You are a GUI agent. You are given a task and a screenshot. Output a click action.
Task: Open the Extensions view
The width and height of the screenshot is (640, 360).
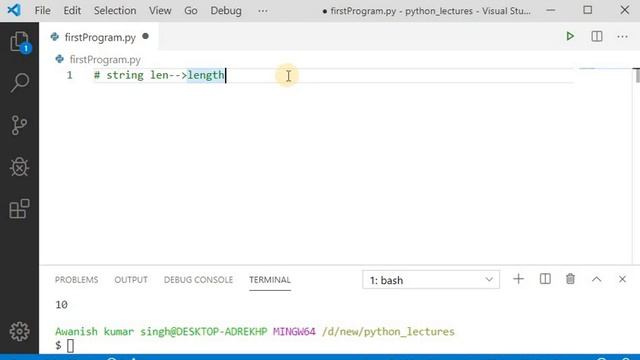pos(19,209)
